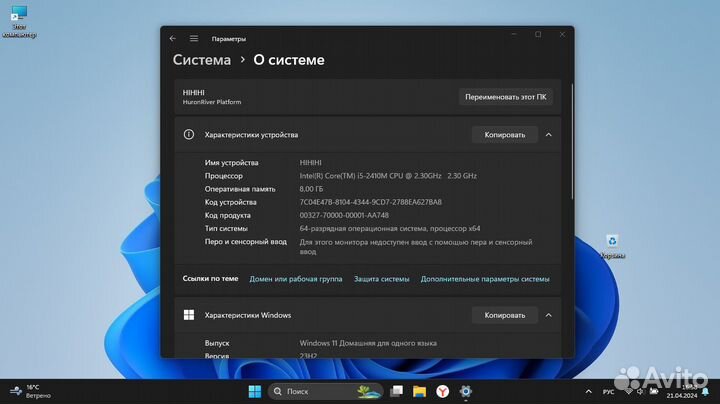
Task: Collapse the Характеристики устройства section
Action: (x=549, y=135)
